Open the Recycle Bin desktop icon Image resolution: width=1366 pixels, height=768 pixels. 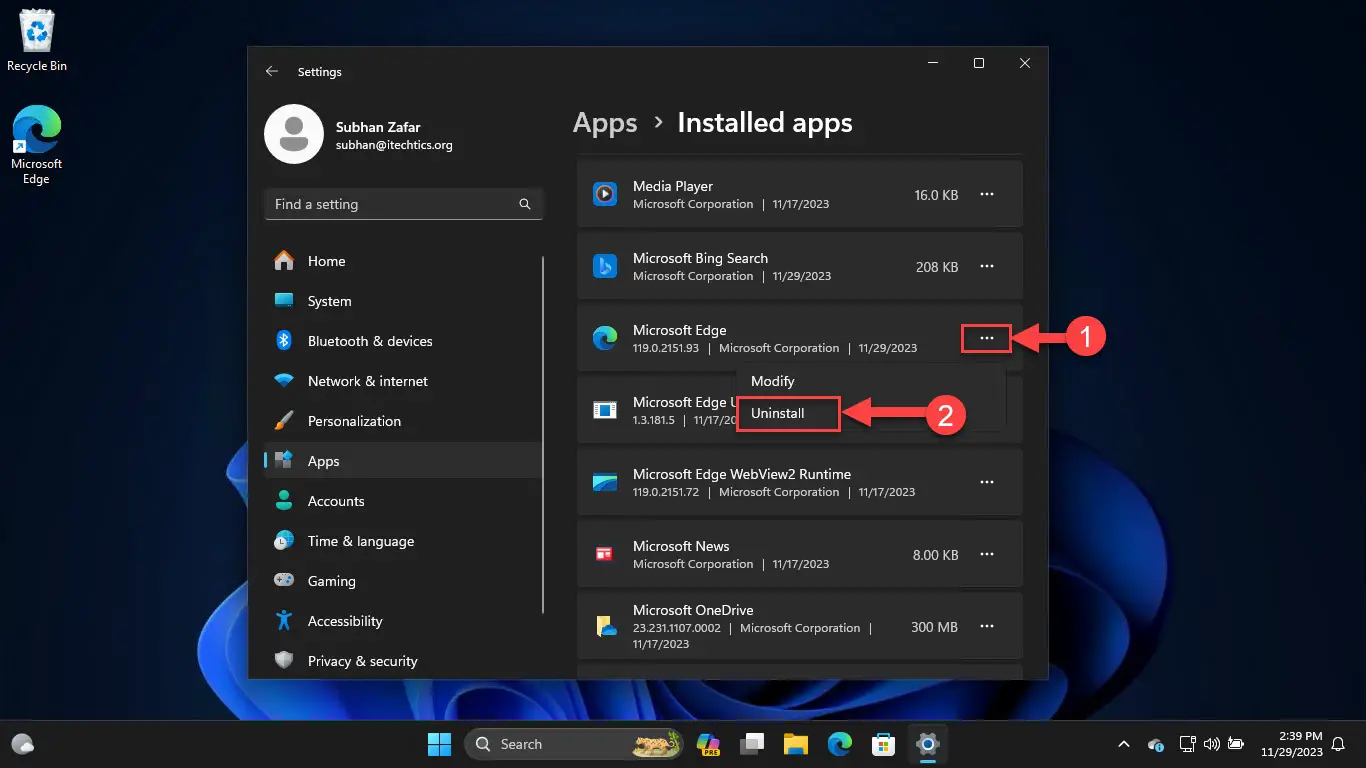[x=37, y=41]
